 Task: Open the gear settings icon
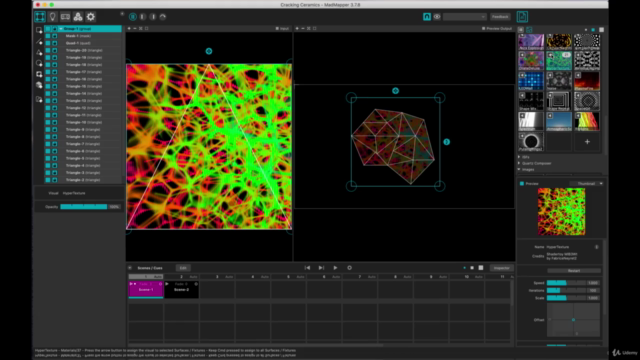pyautogui.click(x=91, y=17)
